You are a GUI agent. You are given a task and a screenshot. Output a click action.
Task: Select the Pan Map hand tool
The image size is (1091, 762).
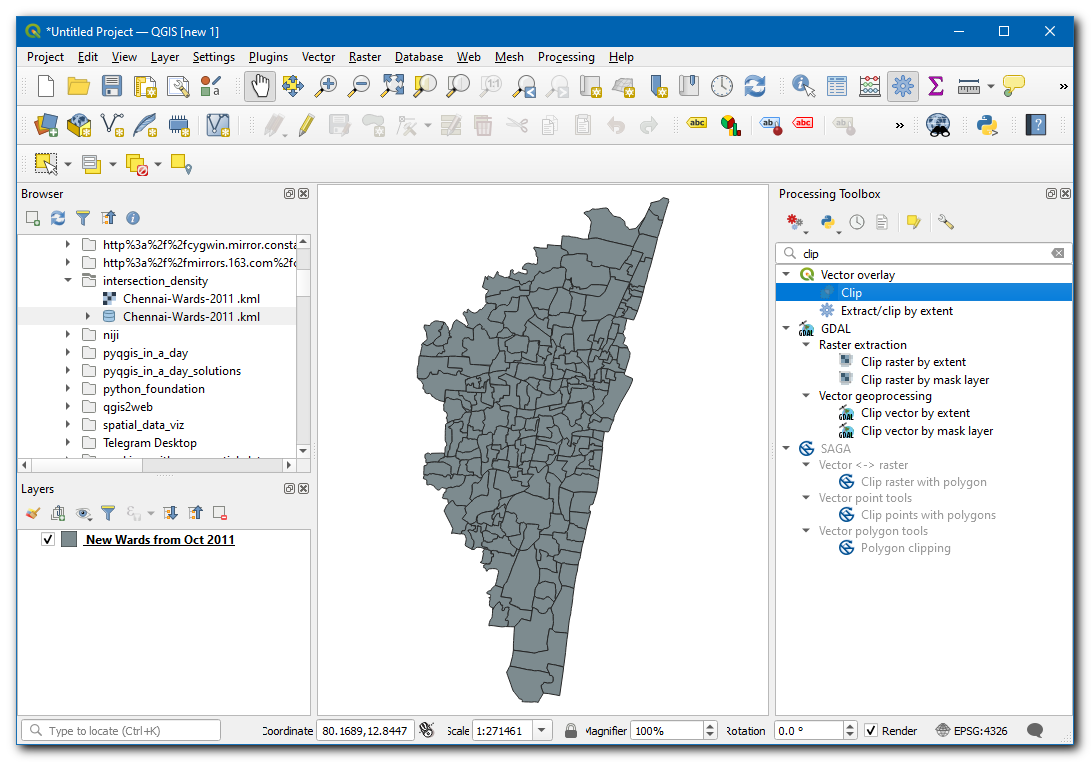click(260, 87)
